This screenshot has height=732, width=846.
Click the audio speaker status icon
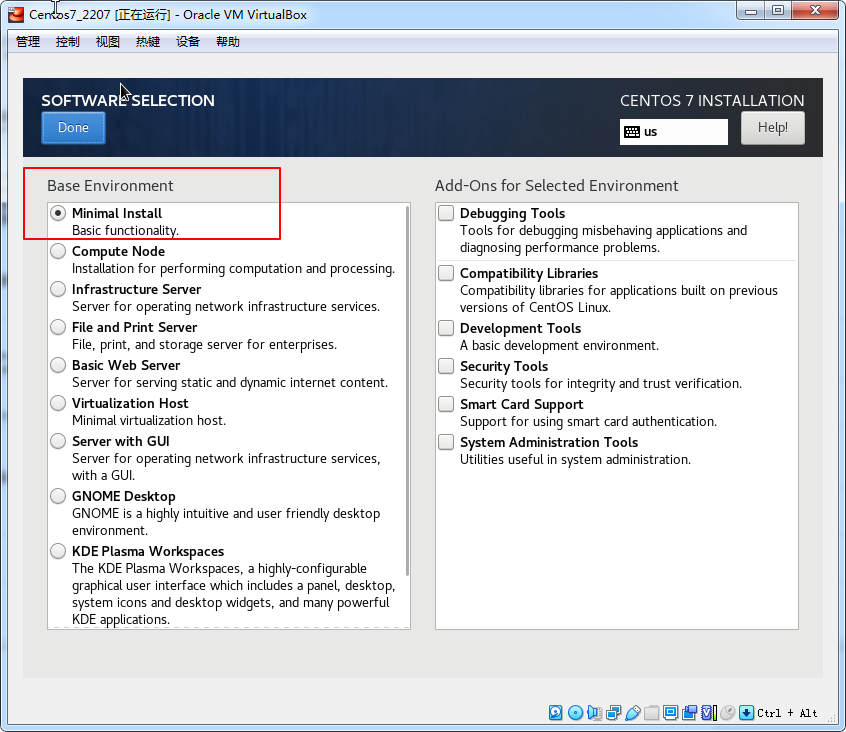pyautogui.click(x=594, y=713)
